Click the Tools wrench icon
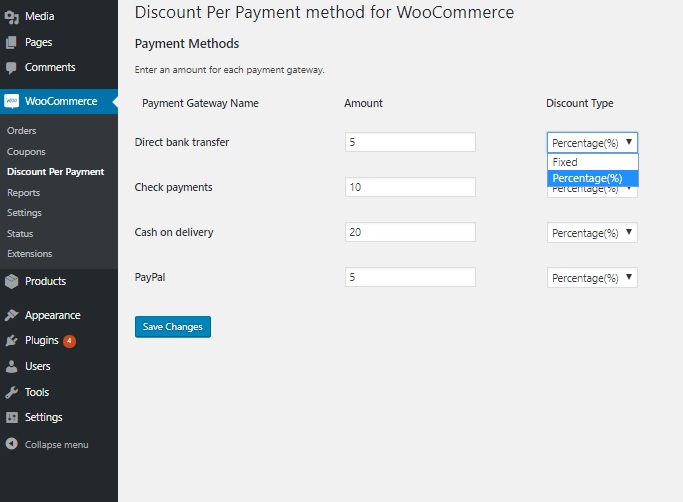 click(x=12, y=392)
